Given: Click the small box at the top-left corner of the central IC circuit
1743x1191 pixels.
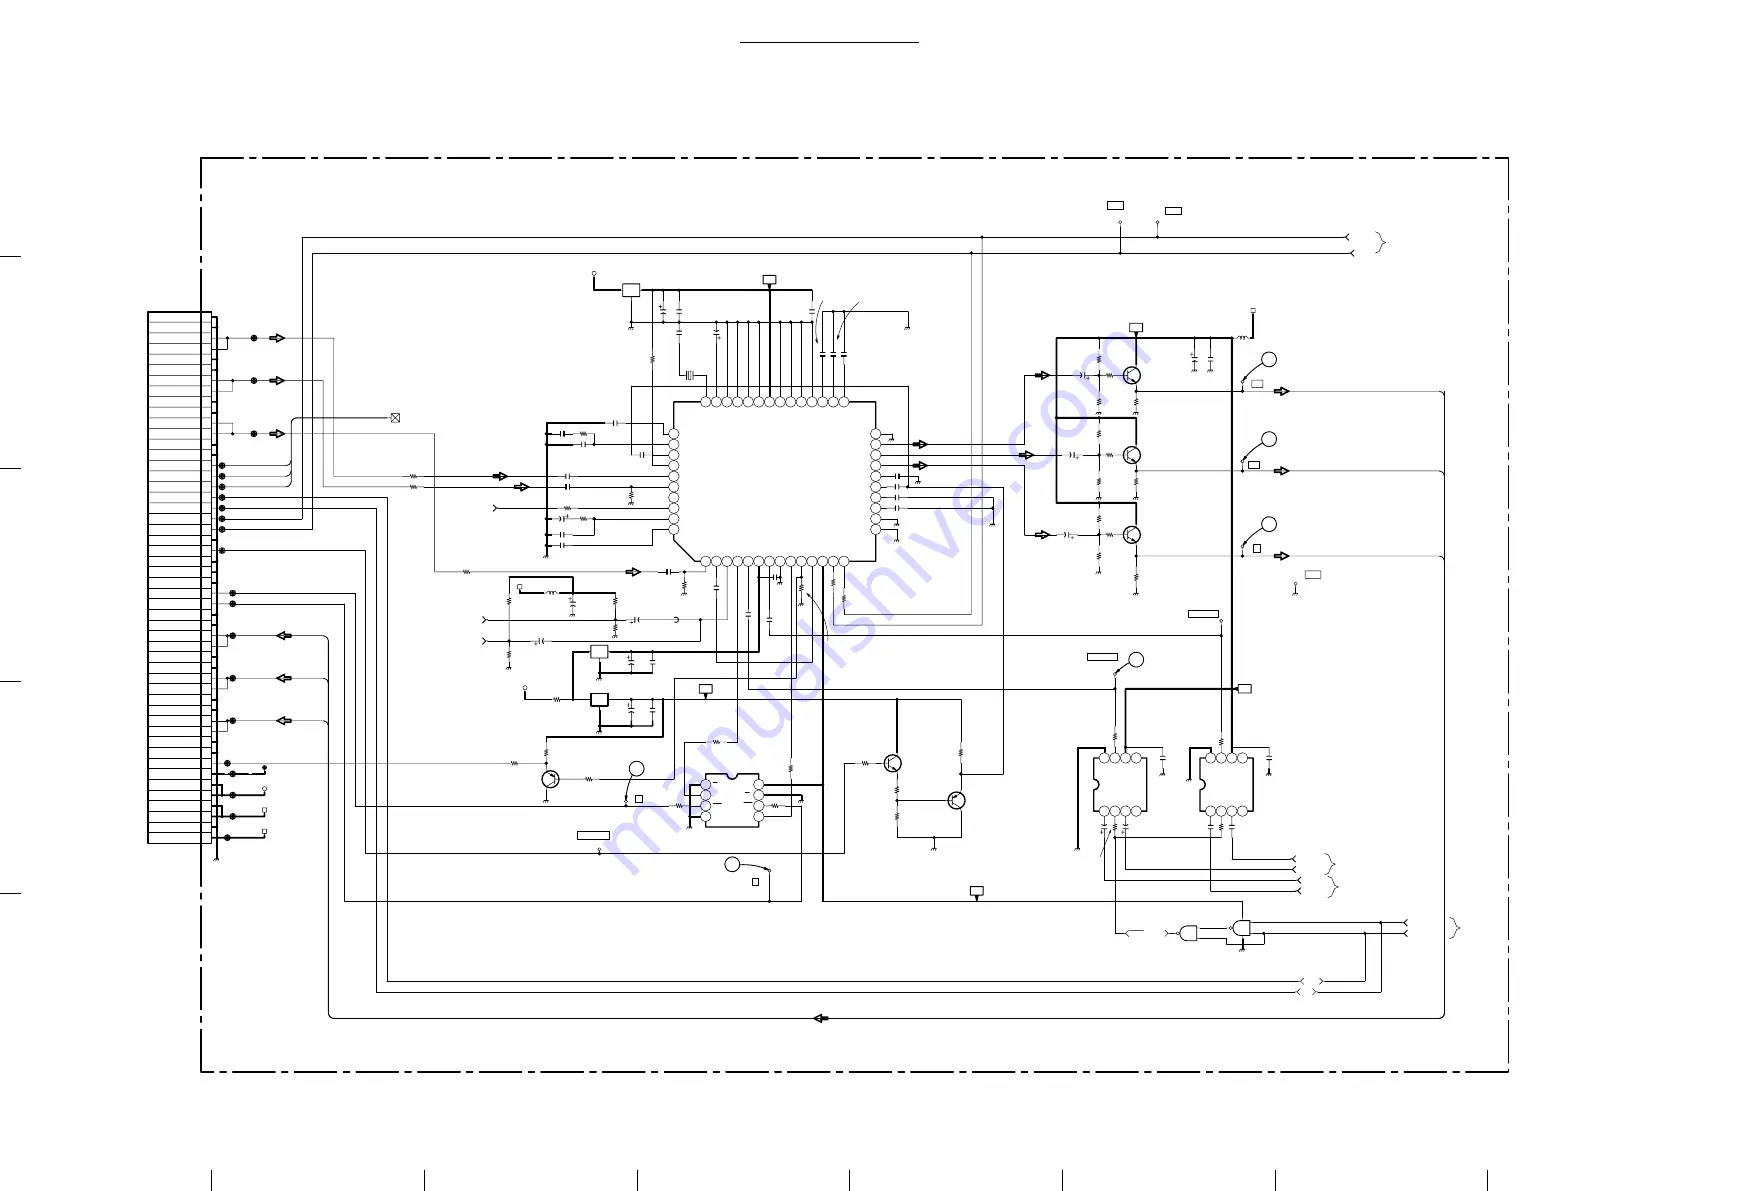Looking at the screenshot, I should [x=631, y=290].
